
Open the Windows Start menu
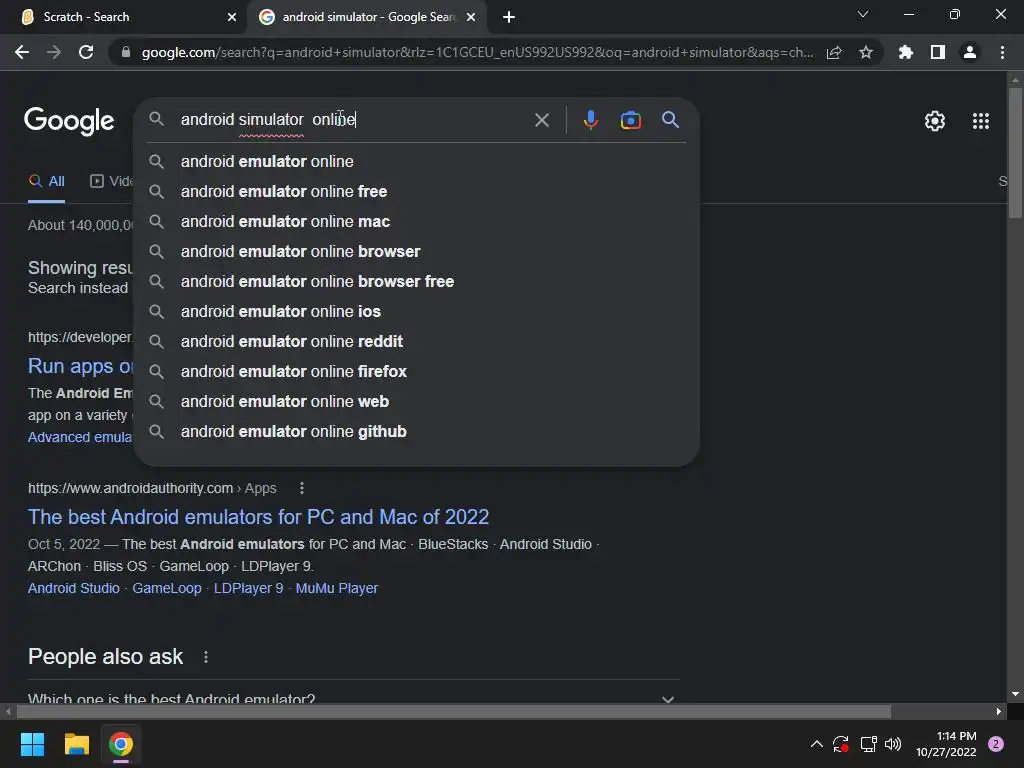[32, 744]
